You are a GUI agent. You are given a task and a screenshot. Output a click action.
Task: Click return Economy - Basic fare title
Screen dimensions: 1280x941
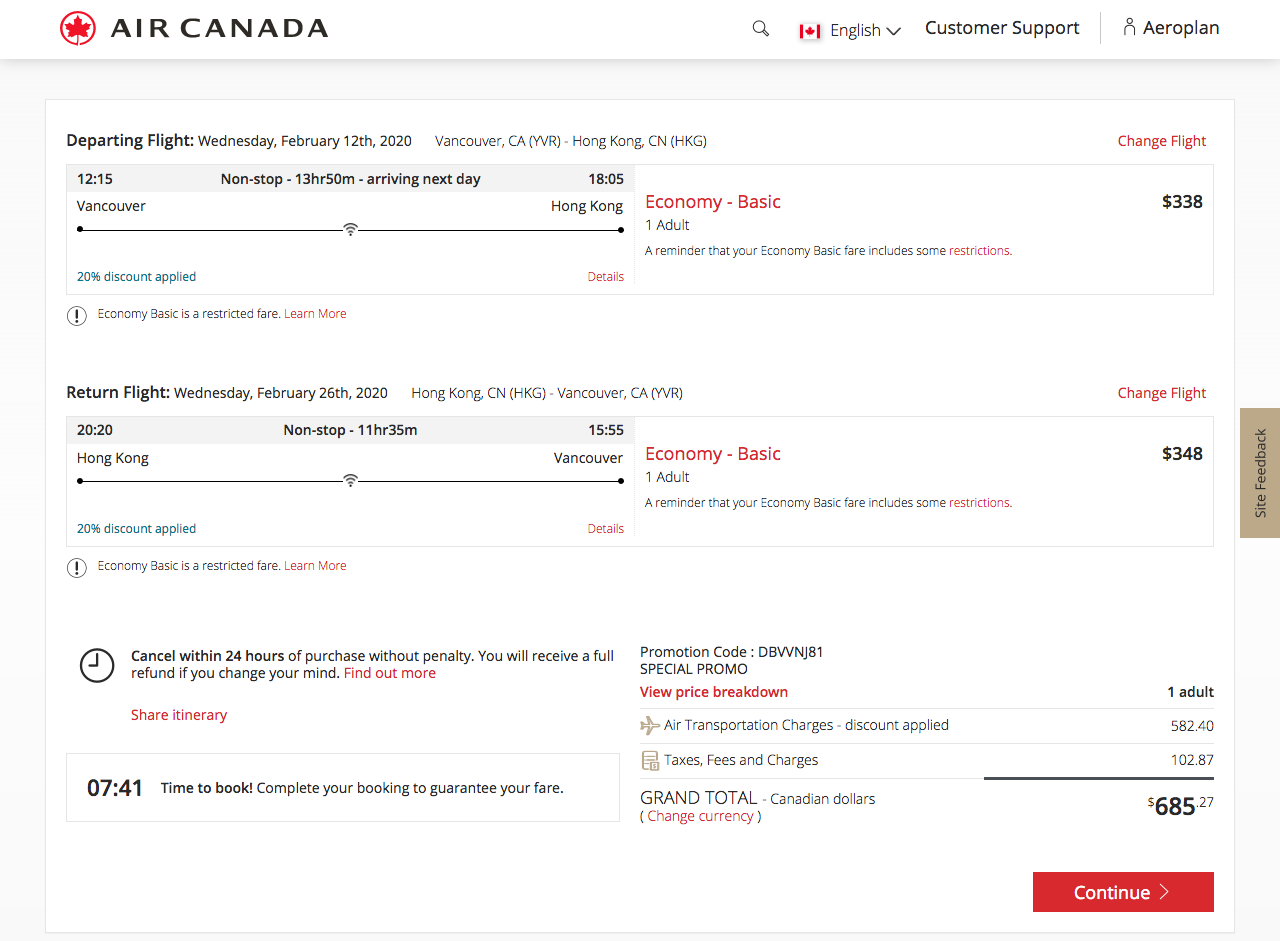coord(713,454)
